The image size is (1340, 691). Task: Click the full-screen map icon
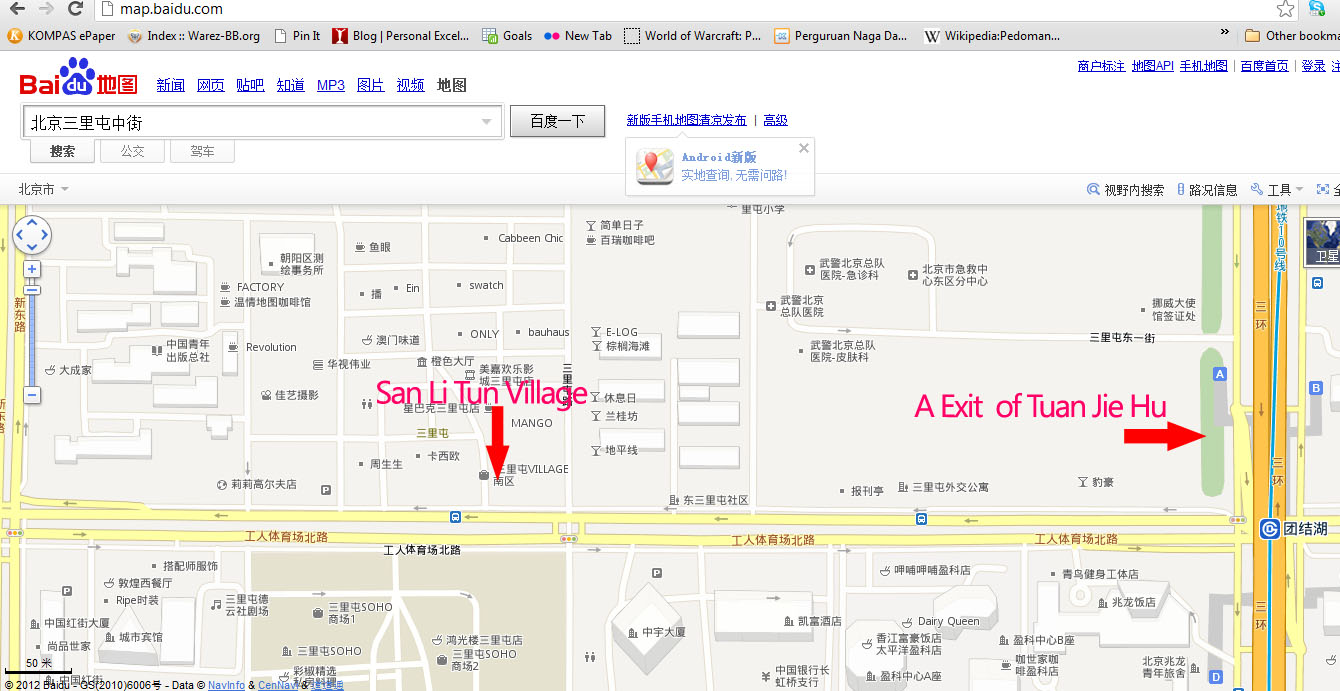click(1323, 189)
